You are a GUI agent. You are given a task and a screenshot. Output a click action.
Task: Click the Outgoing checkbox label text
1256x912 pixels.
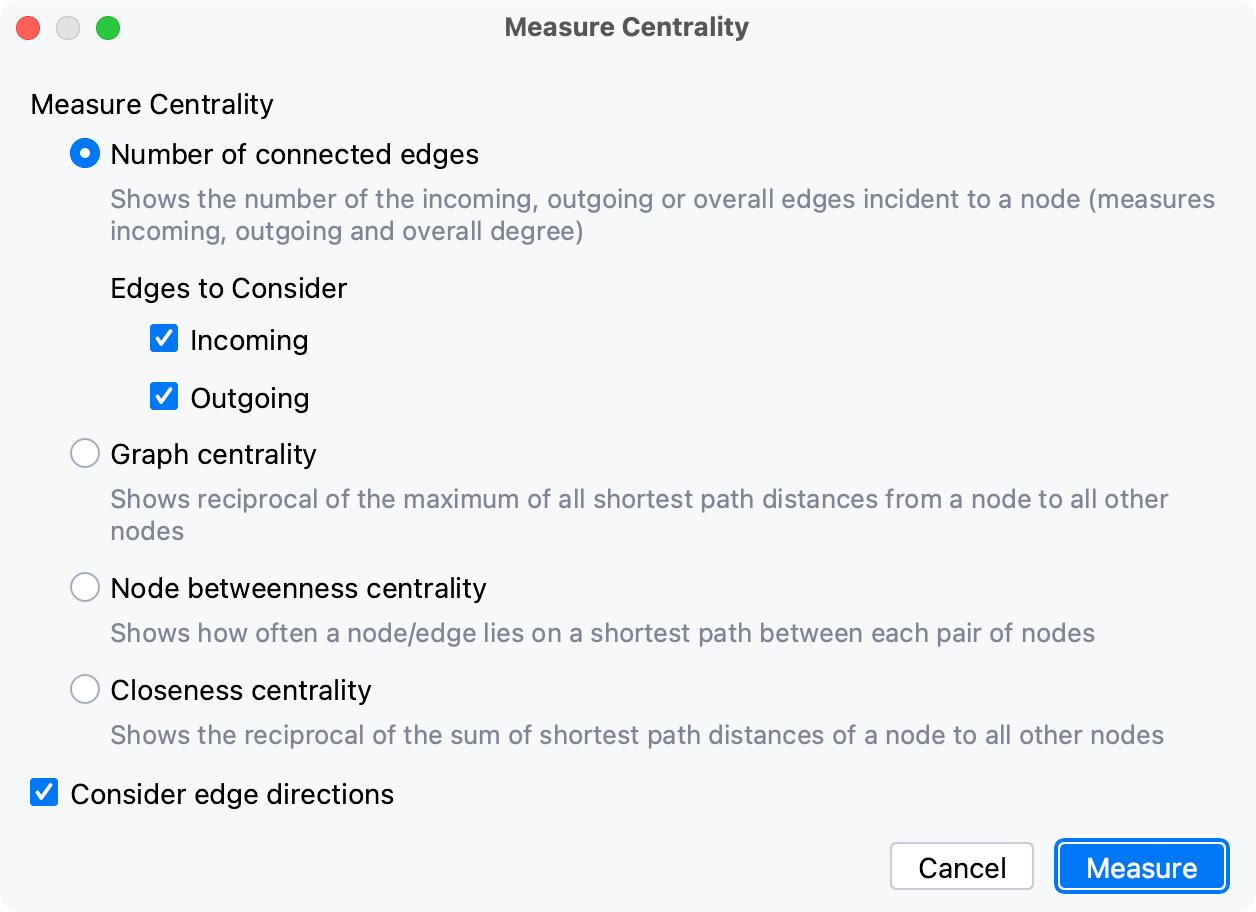[x=250, y=397]
